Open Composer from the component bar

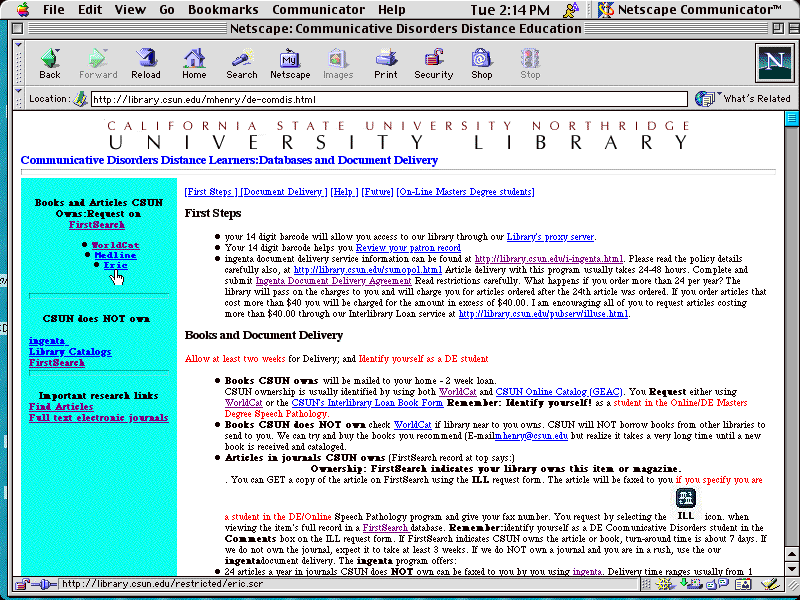(x=769, y=584)
